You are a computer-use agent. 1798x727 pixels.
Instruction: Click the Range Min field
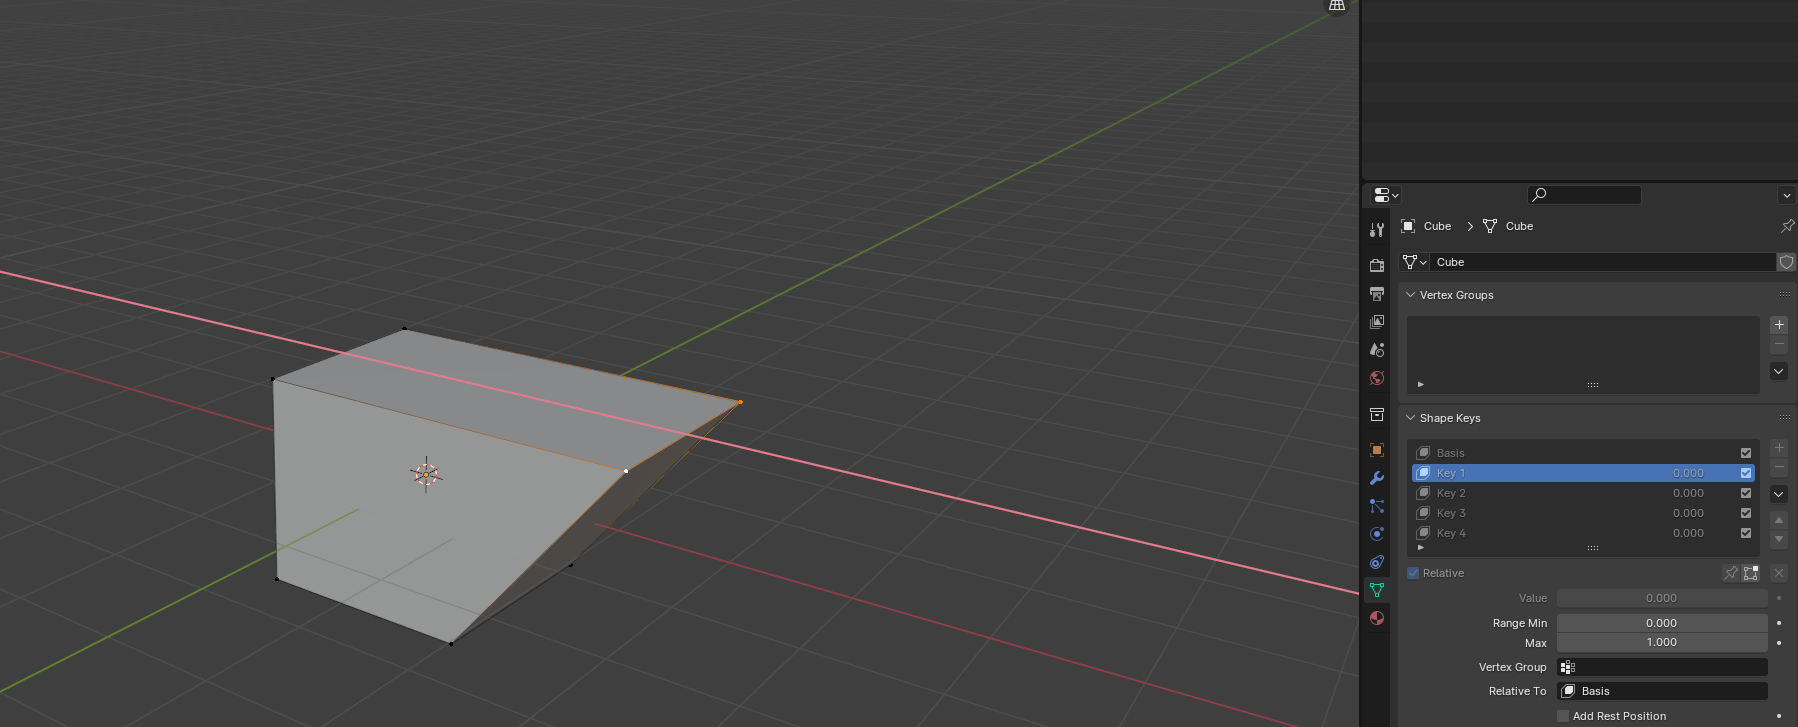(1662, 623)
